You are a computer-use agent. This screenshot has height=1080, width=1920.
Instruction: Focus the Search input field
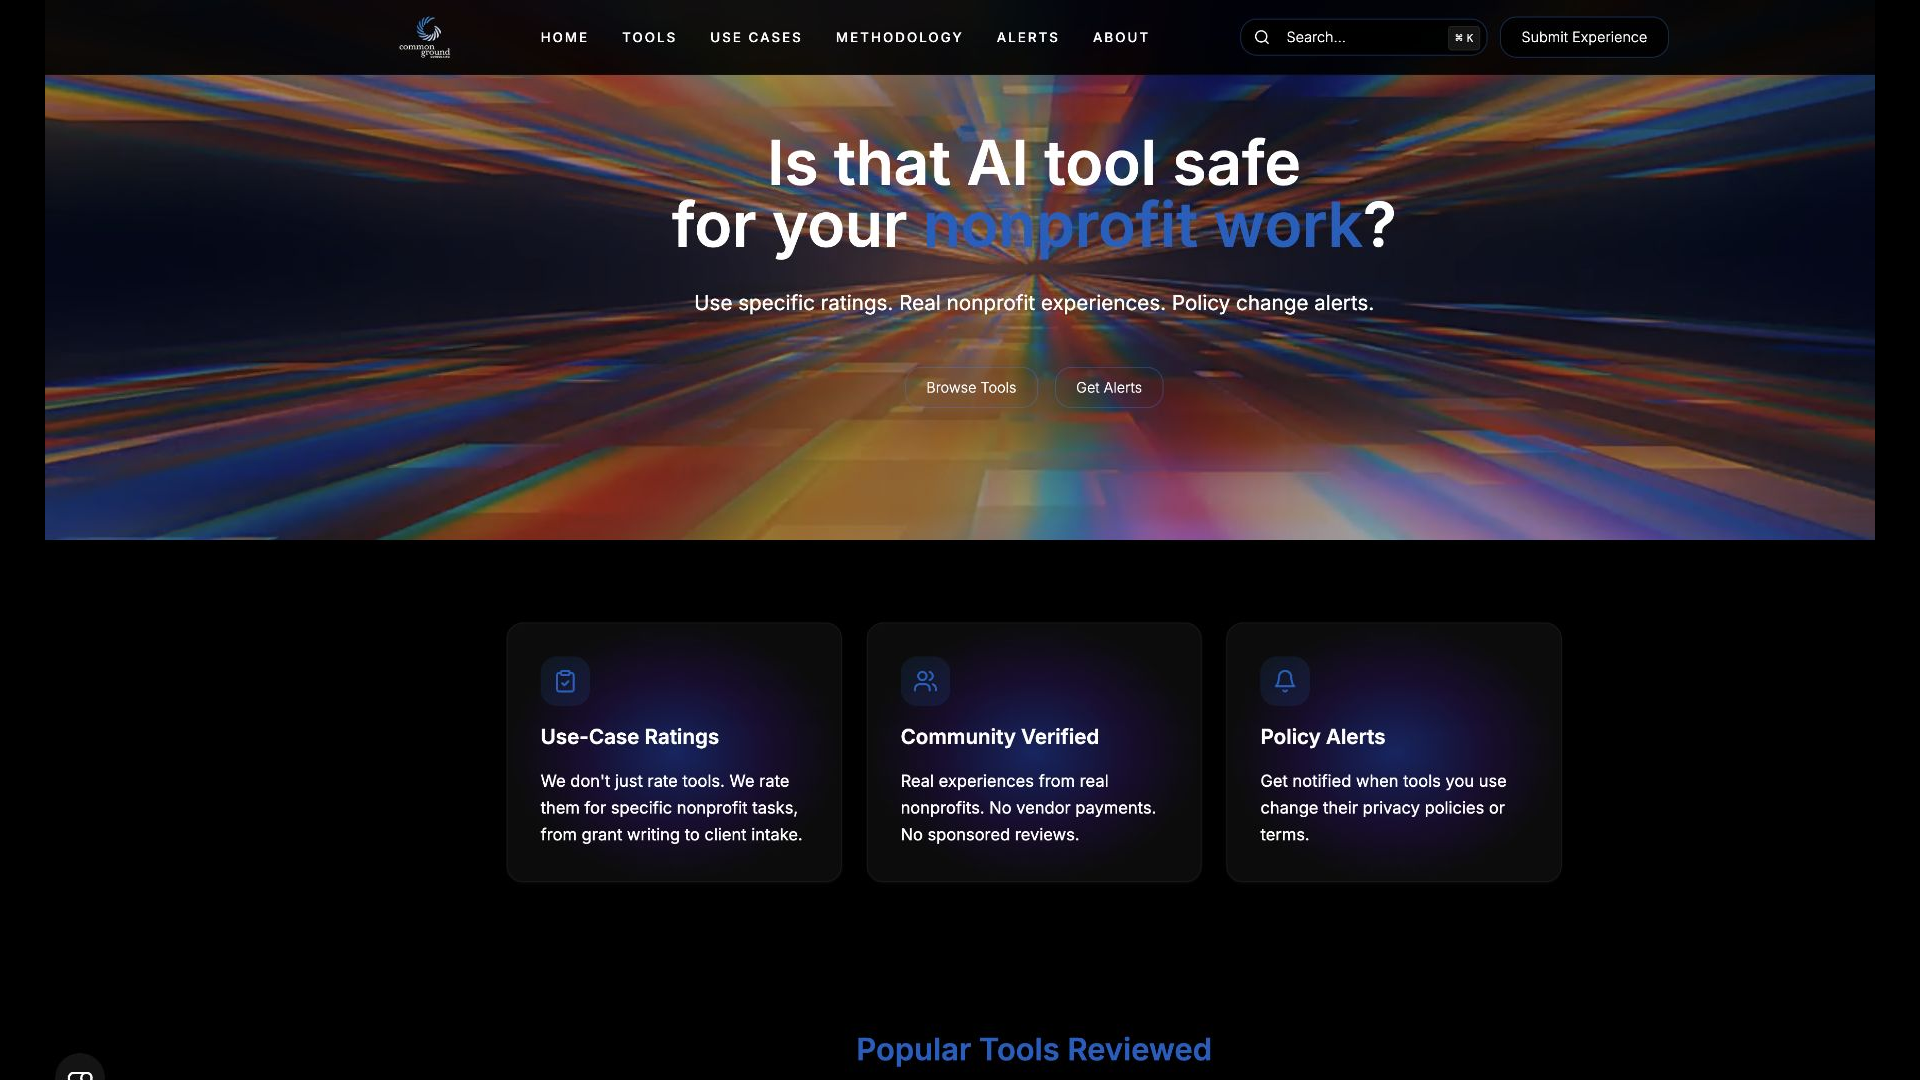pos(1363,37)
